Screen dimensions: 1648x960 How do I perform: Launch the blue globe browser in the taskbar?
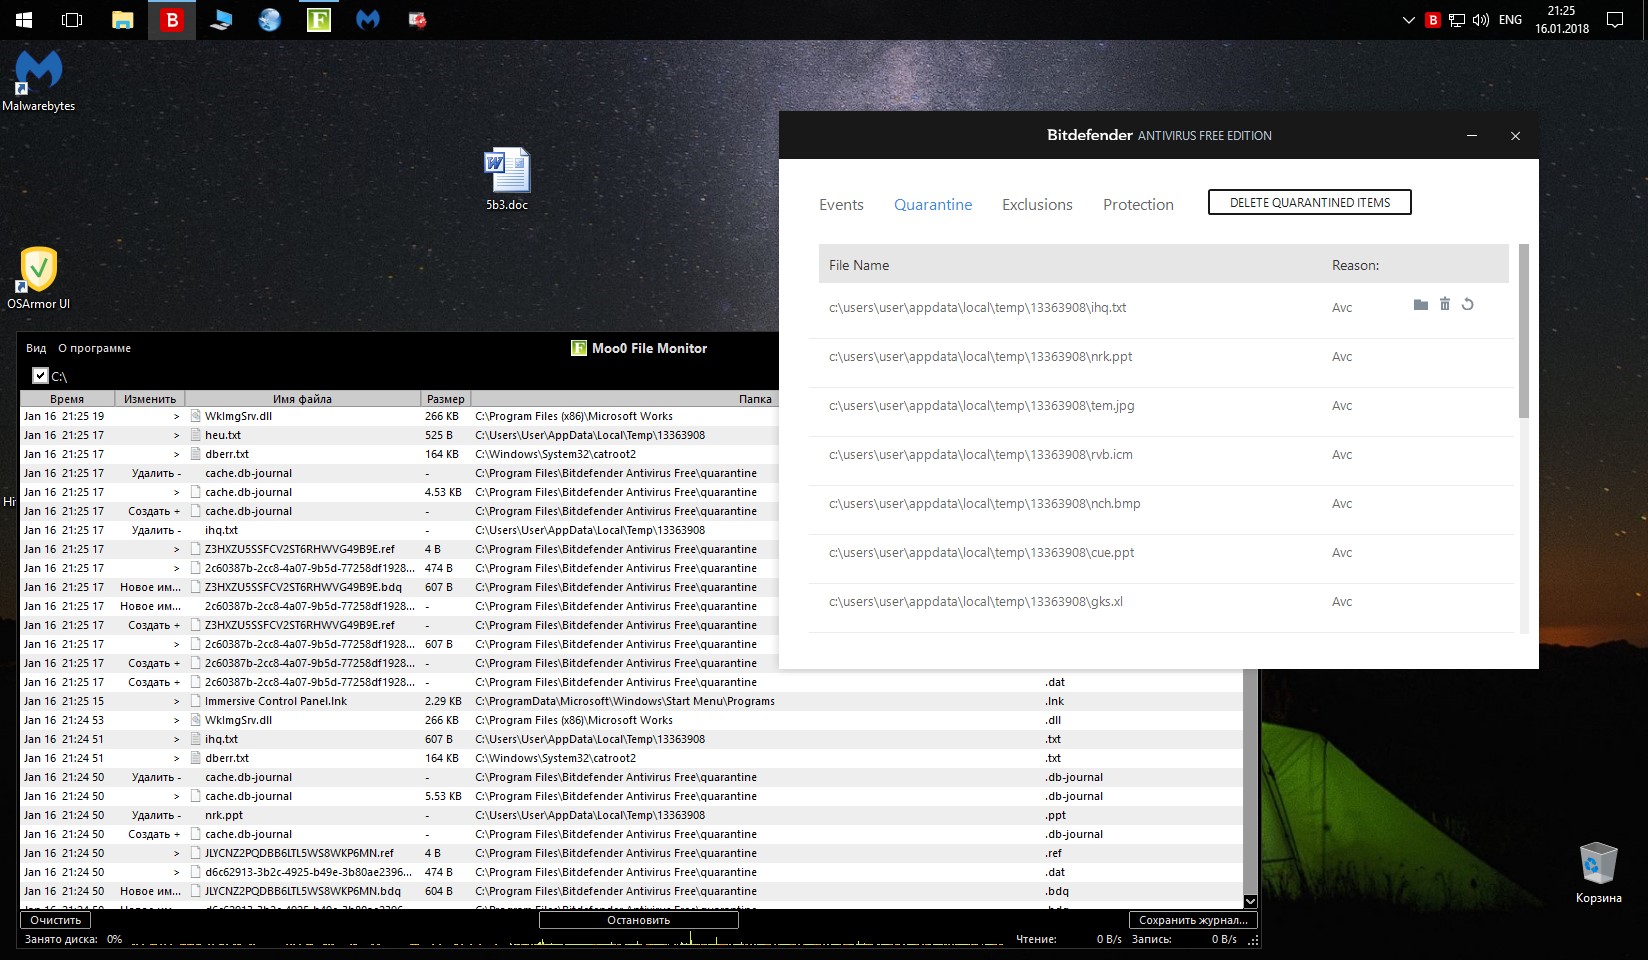(270, 20)
